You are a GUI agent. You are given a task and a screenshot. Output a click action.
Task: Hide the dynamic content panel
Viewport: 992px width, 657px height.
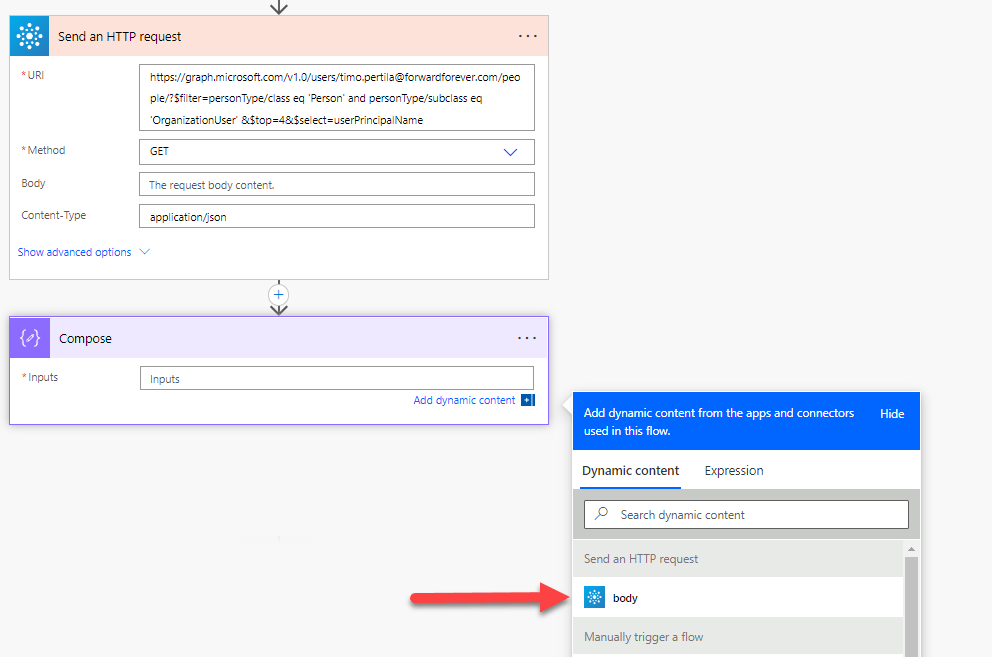pos(891,413)
